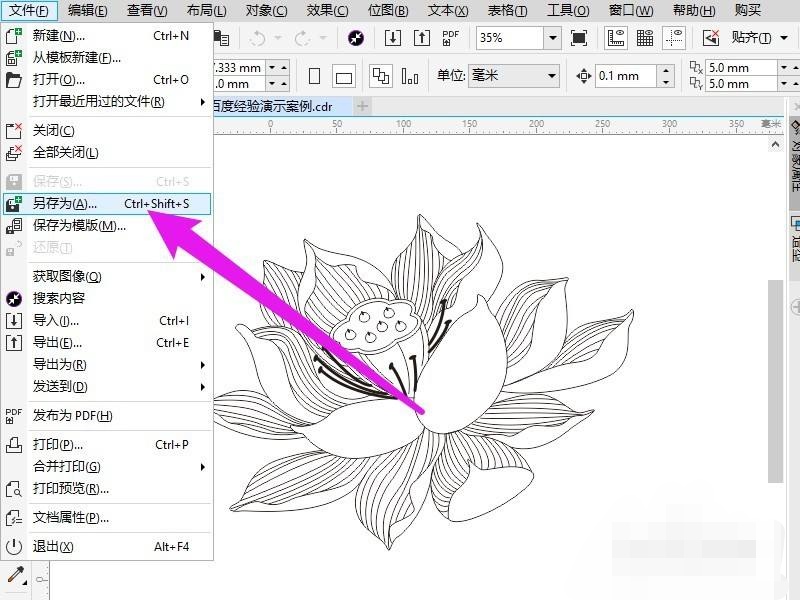Open the 位图 menu
Image resolution: width=800 pixels, height=600 pixels.
(x=388, y=10)
